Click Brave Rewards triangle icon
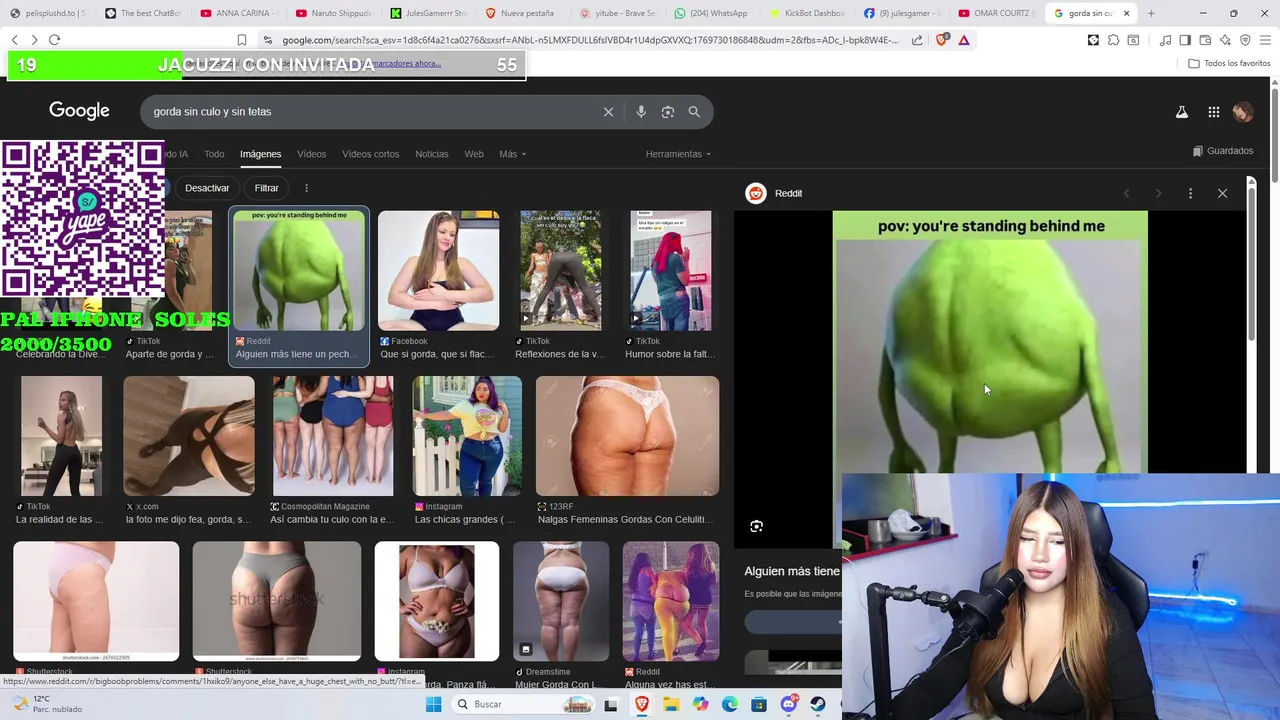The image size is (1280, 720). (963, 40)
